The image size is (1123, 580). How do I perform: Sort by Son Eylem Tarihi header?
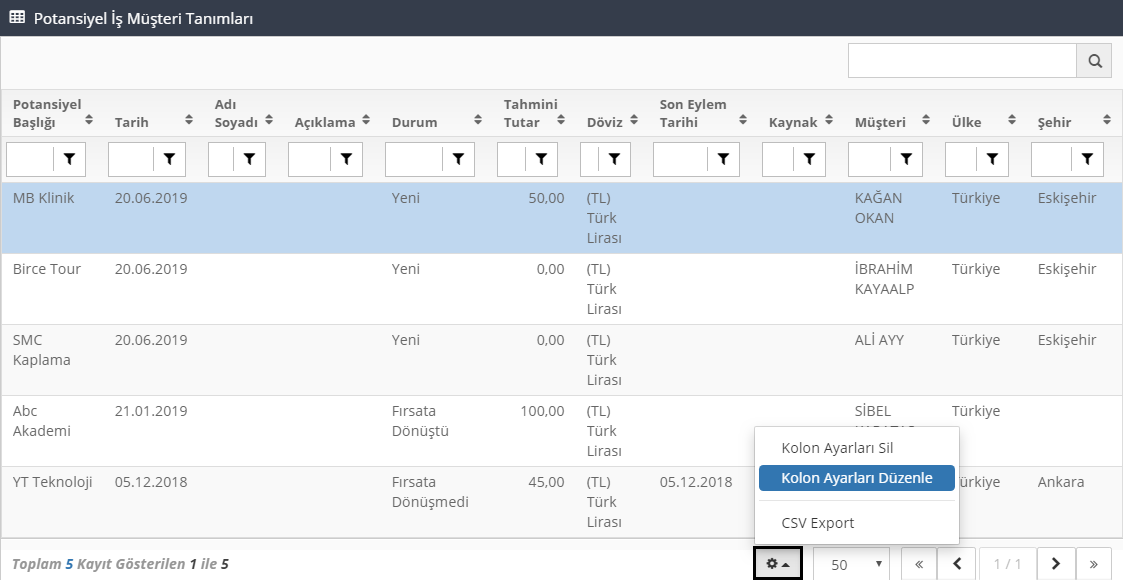click(742, 122)
